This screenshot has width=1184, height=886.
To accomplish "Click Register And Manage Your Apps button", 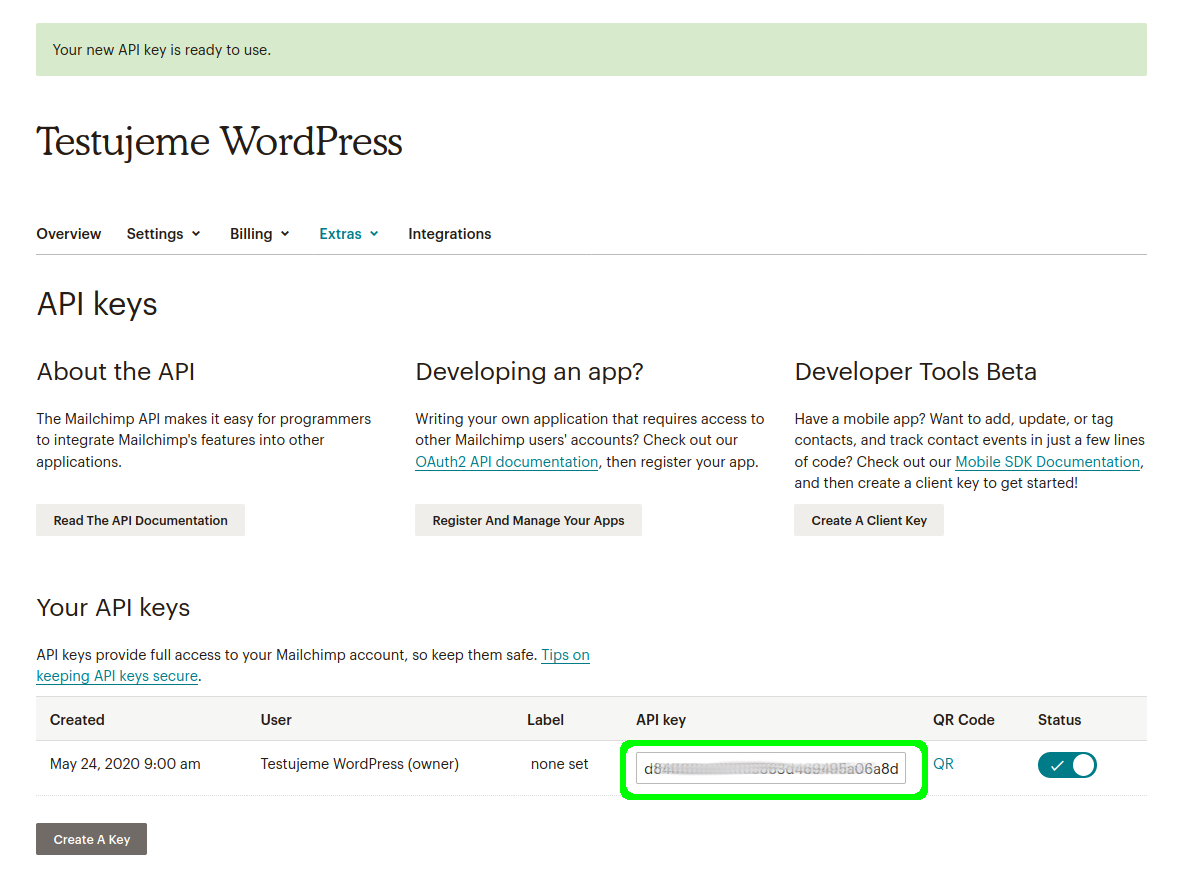I will pos(529,520).
